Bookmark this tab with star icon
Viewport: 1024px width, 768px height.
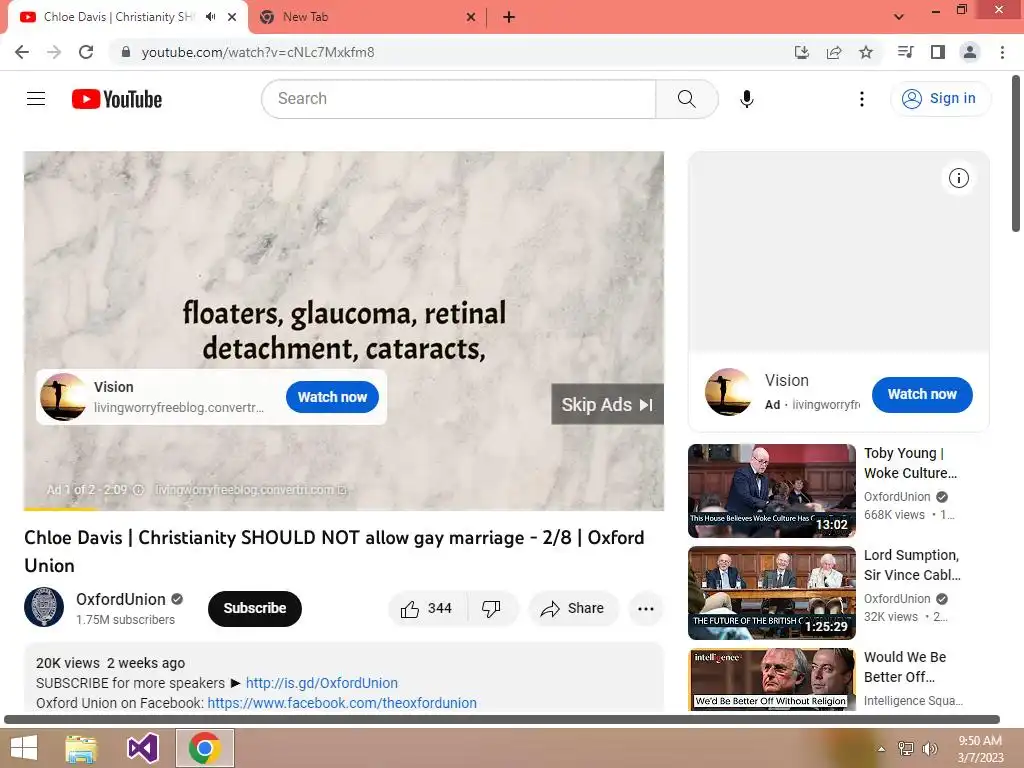point(866,52)
